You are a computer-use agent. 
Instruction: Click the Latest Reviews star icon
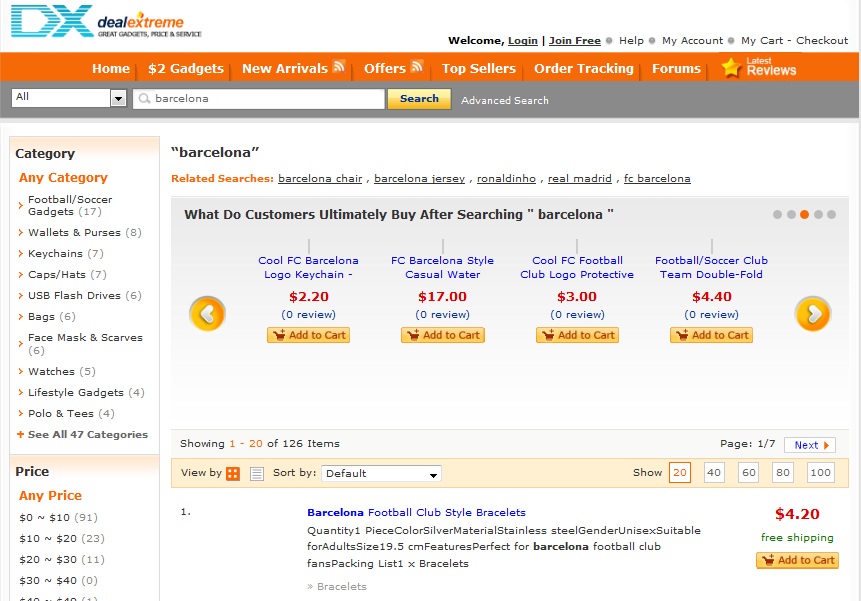pyautogui.click(x=731, y=68)
